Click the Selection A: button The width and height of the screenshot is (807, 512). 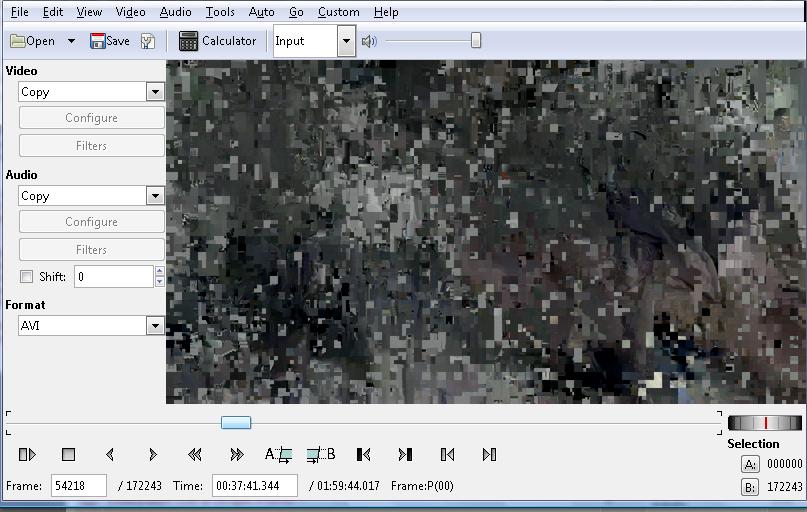[x=750, y=464]
